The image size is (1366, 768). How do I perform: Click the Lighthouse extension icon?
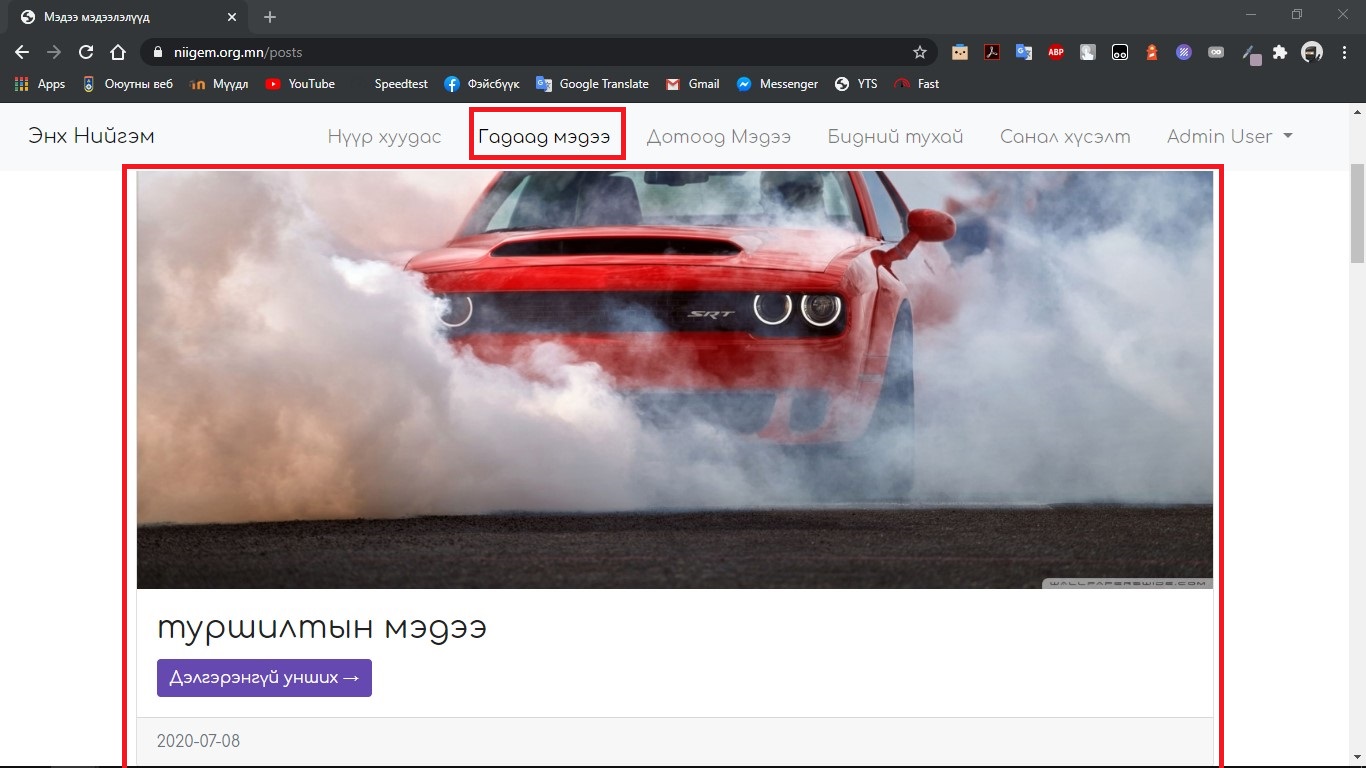1152,52
